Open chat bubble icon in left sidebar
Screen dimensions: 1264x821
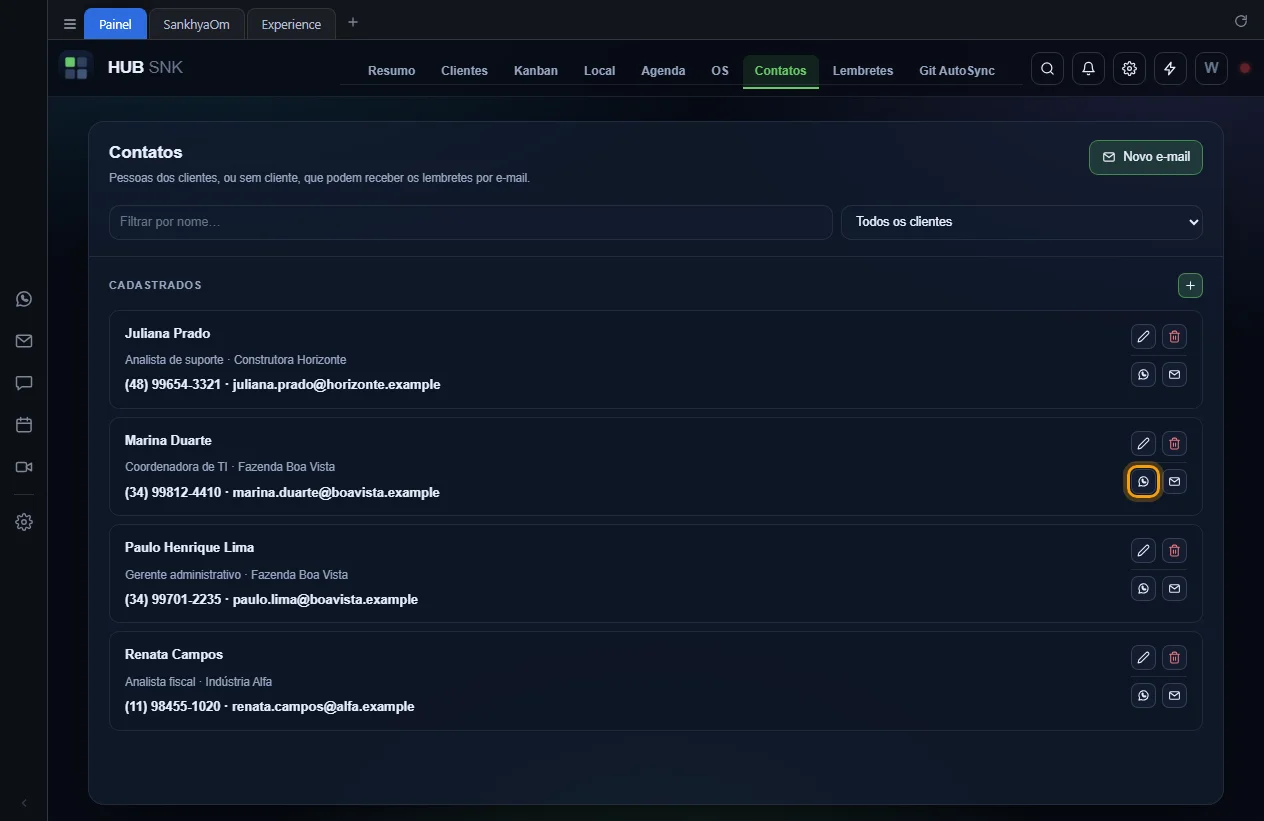tap(24, 383)
